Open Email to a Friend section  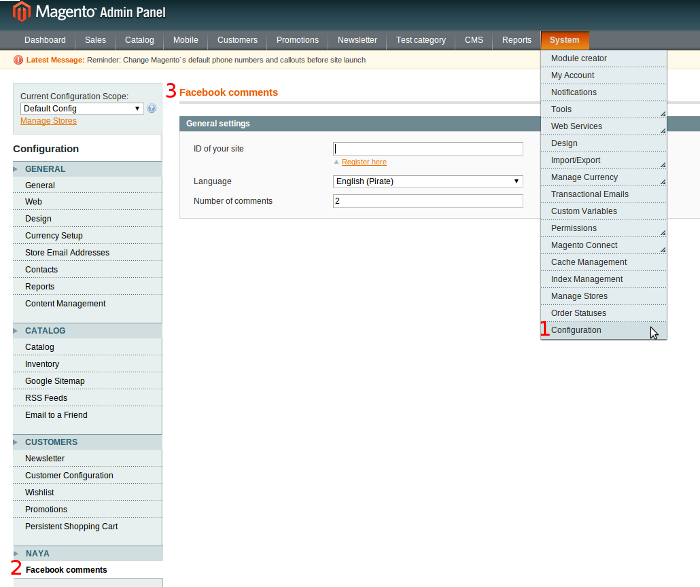[88, 415]
